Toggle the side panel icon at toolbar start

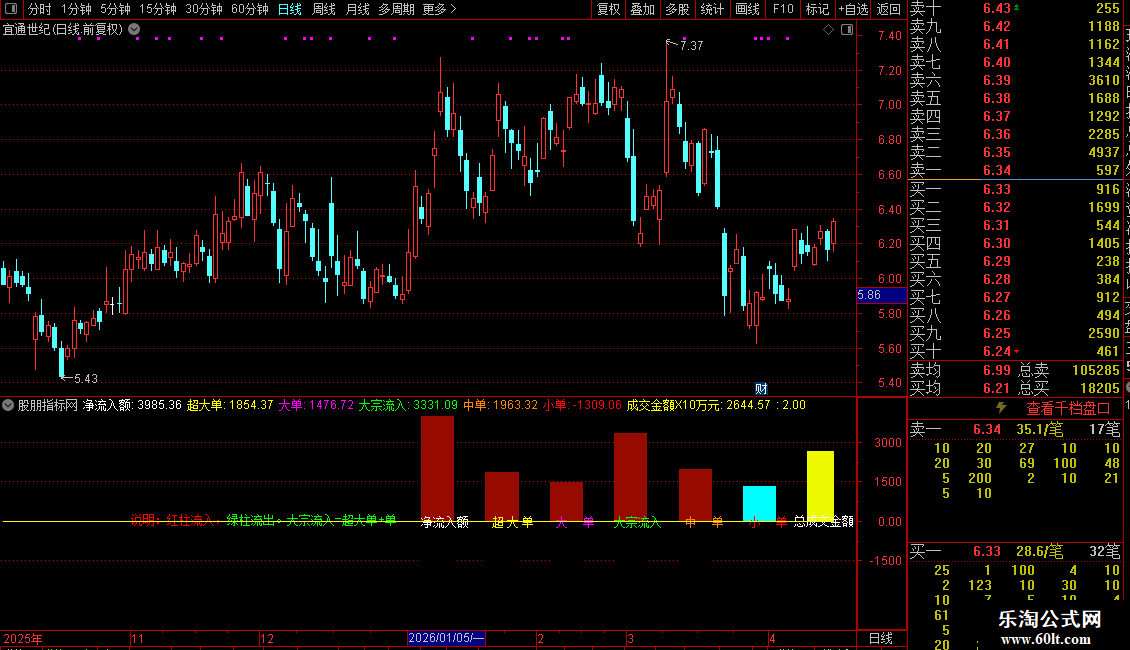pos(11,9)
